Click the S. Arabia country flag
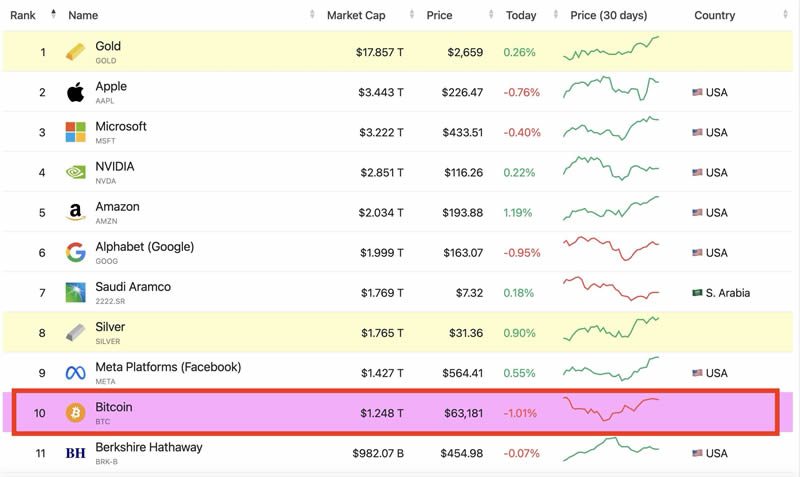 (697, 293)
